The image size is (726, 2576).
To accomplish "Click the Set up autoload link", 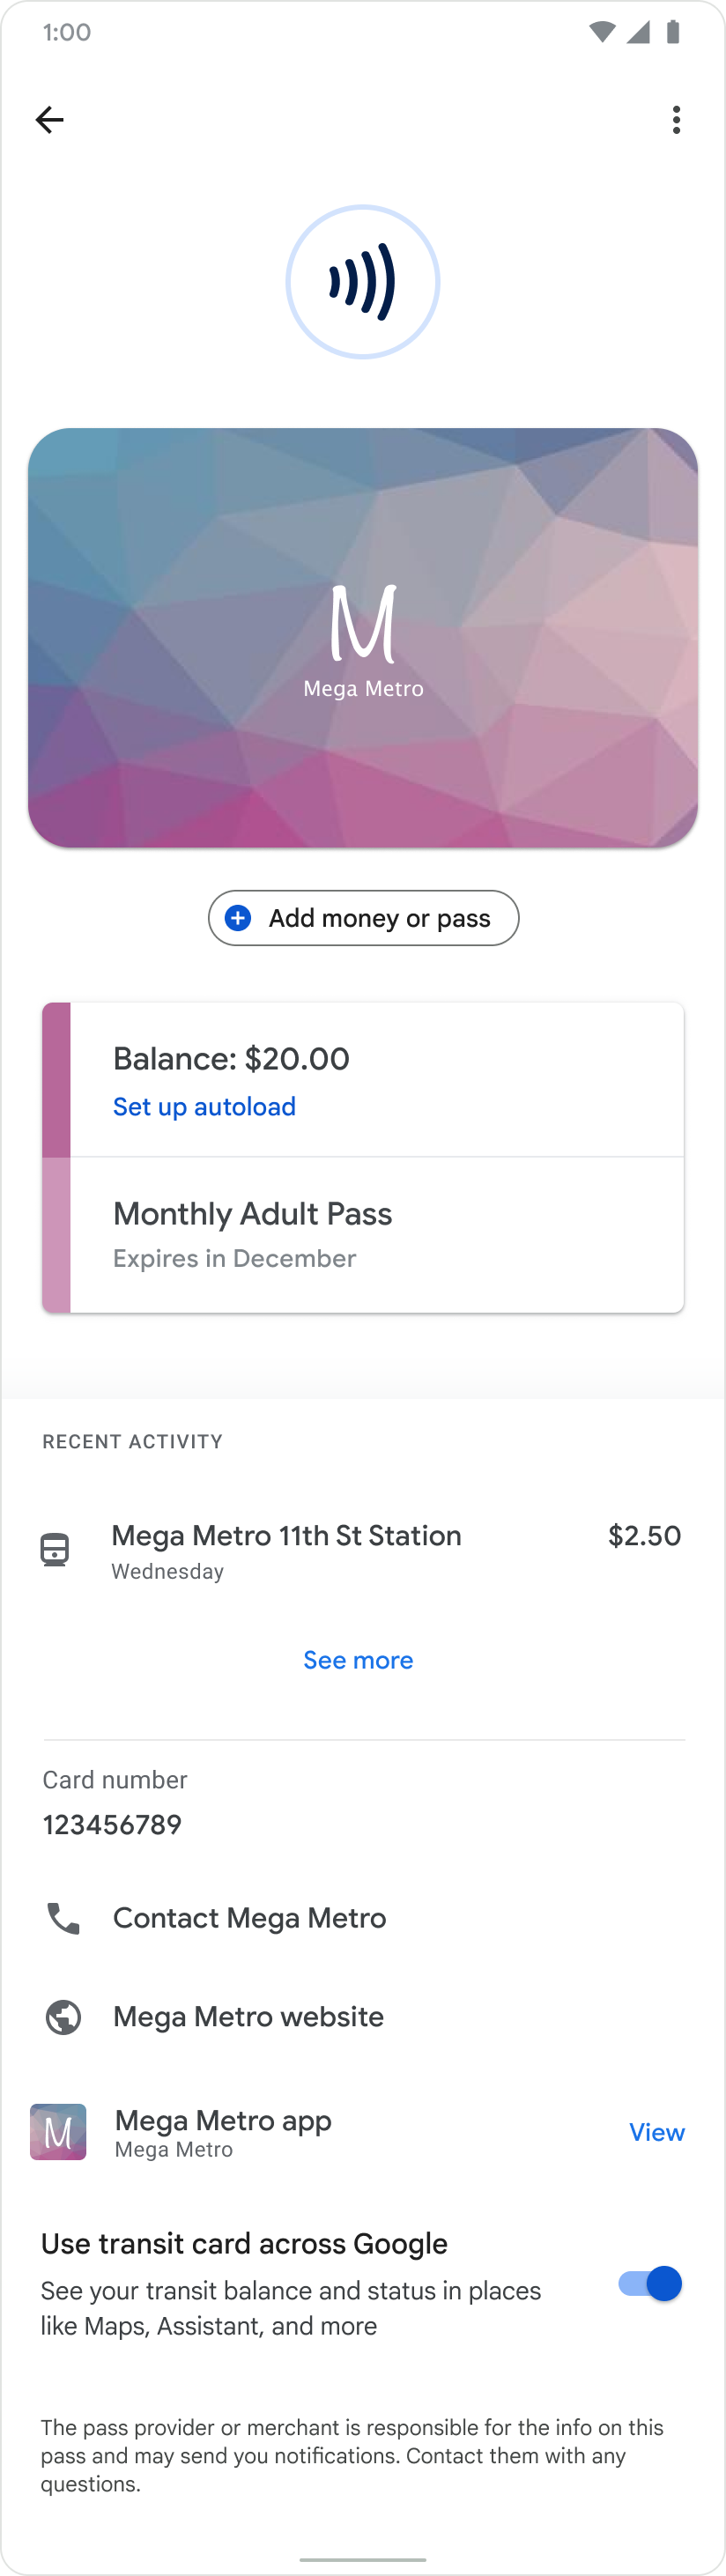I will 204,1106.
